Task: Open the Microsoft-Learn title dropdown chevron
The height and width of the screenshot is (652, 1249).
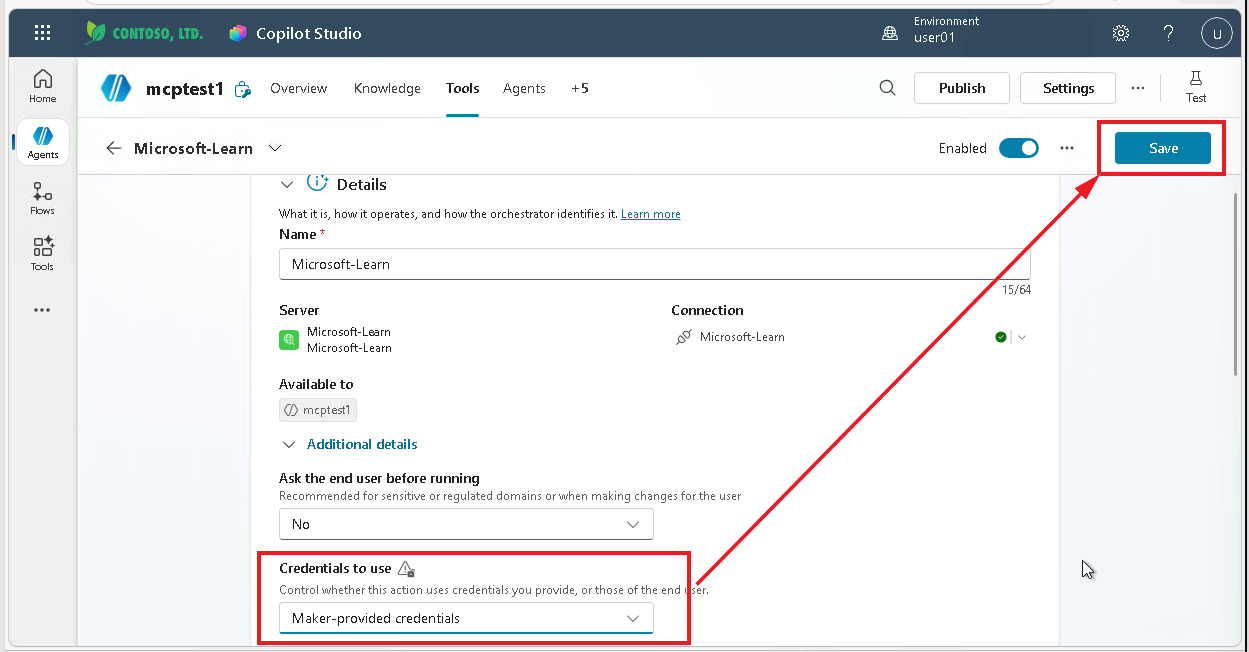Action: point(275,148)
